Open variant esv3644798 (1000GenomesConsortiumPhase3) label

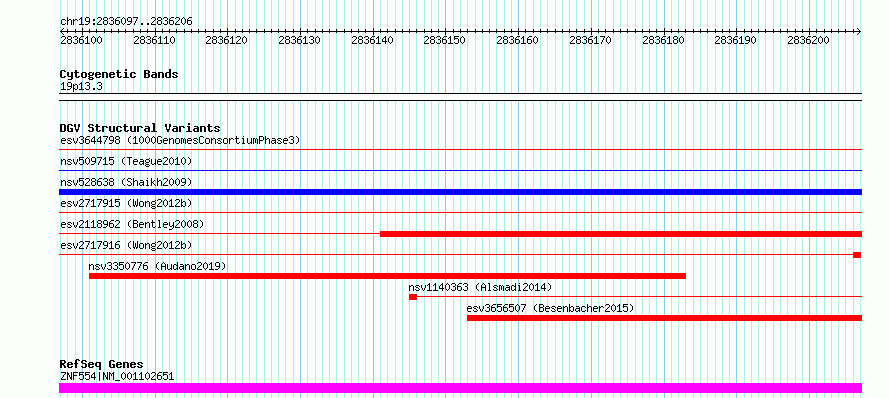[180, 140]
